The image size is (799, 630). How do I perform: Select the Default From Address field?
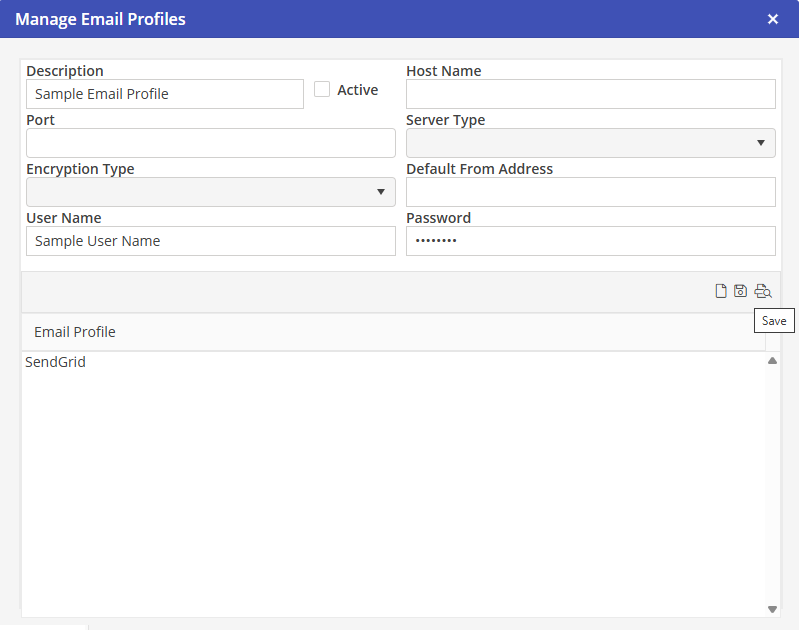(590, 192)
